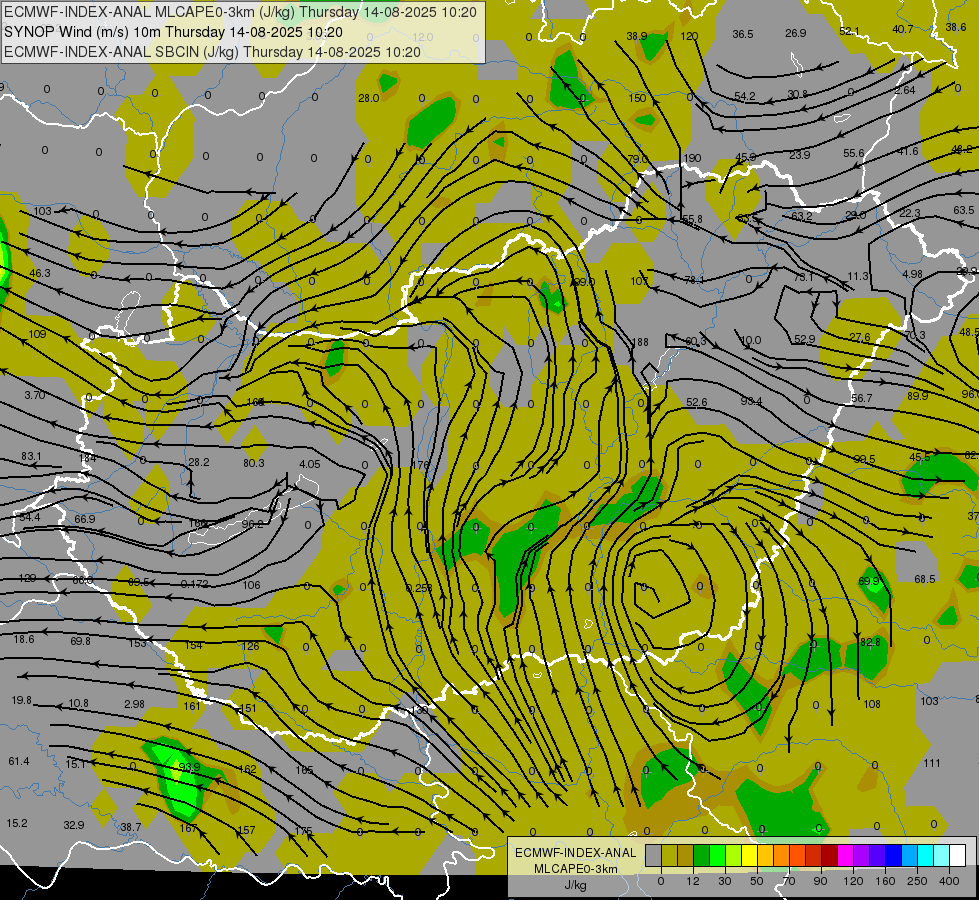Click the map value 111
This screenshot has width=979, height=900.
pos(932,763)
